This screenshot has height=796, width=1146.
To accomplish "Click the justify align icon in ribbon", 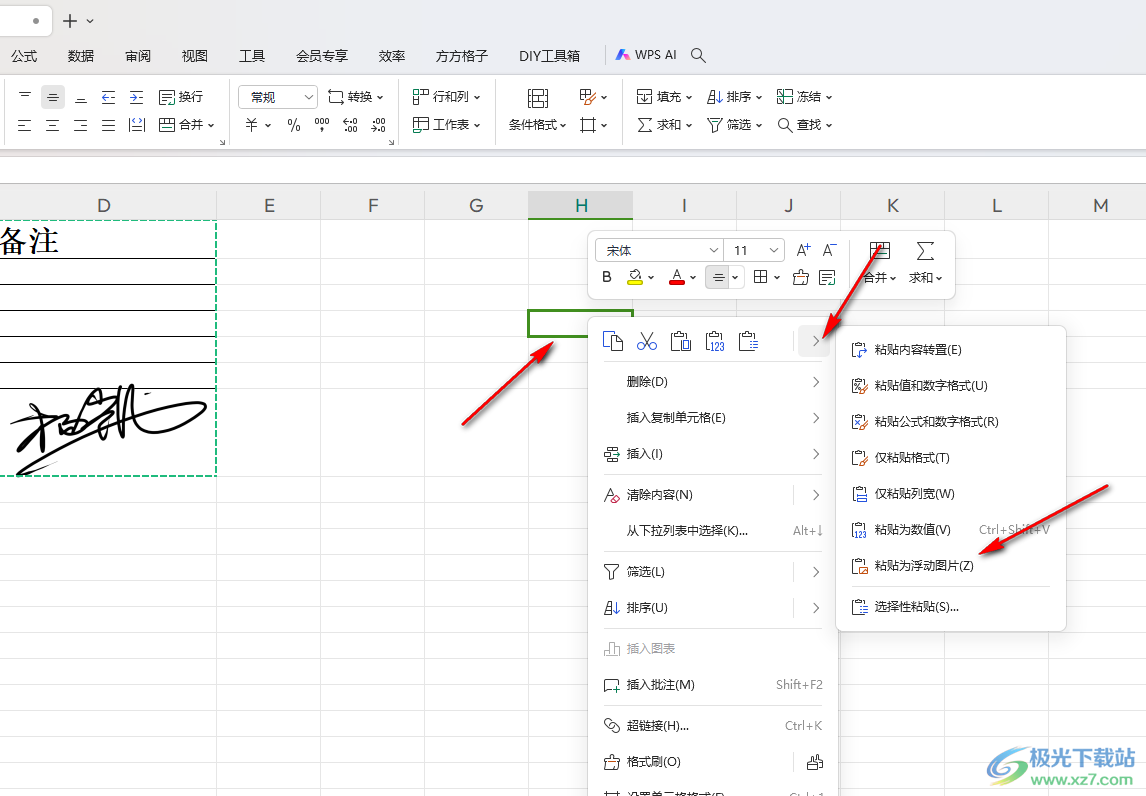I will pyautogui.click(x=108, y=125).
